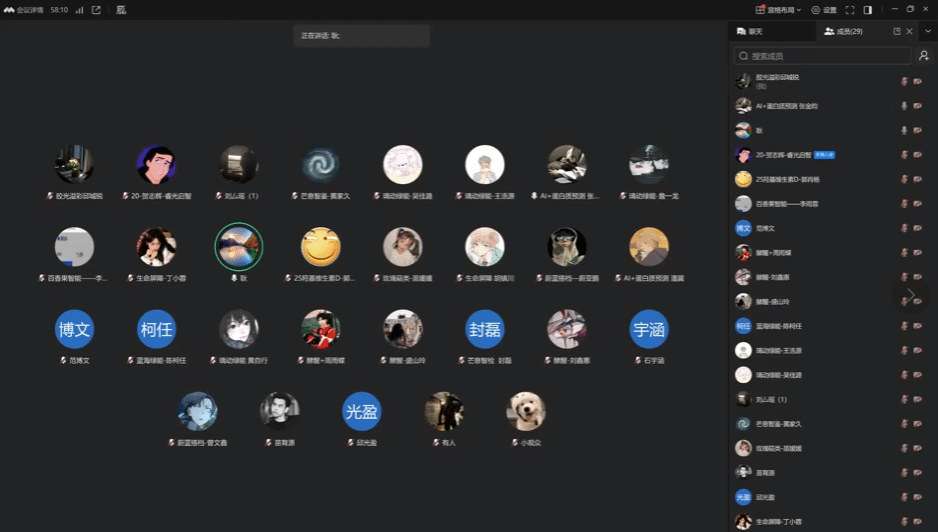Select the 博文 avatar tile in the grid
This screenshot has height=532, width=938.
[x=74, y=329]
